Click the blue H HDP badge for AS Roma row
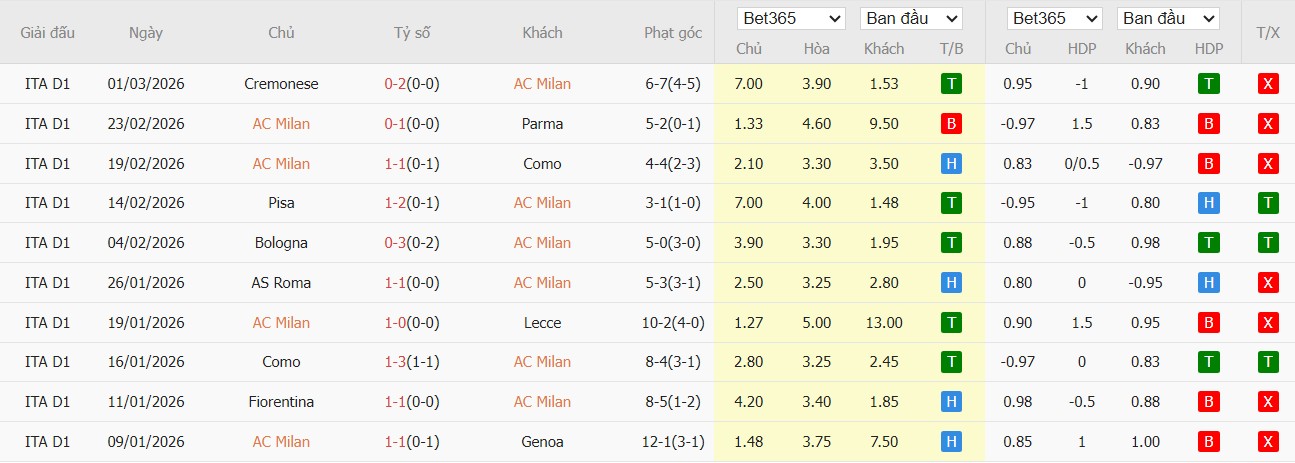Image resolution: width=1295 pixels, height=463 pixels. tap(1208, 283)
